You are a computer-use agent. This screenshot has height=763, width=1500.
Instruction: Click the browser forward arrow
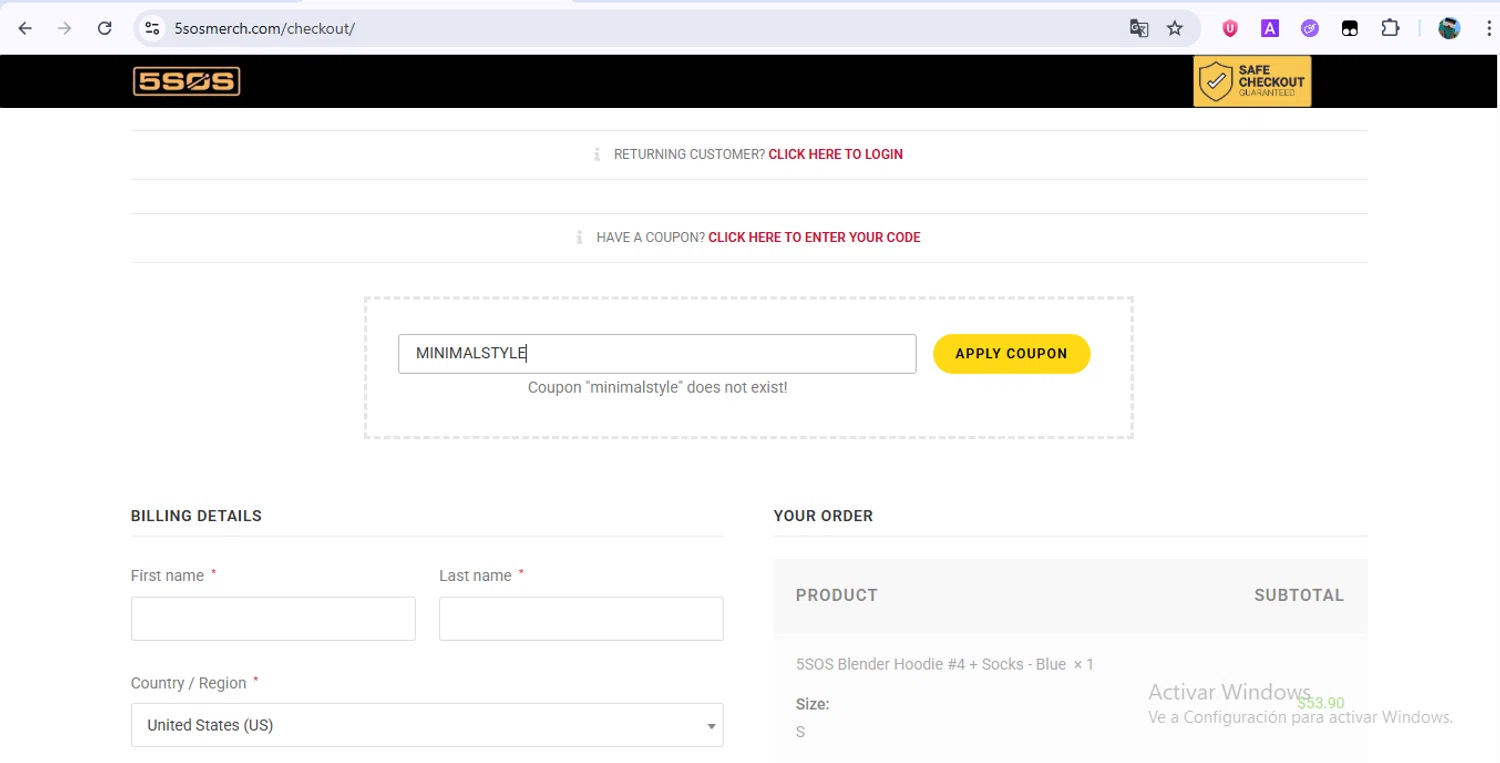pos(64,28)
